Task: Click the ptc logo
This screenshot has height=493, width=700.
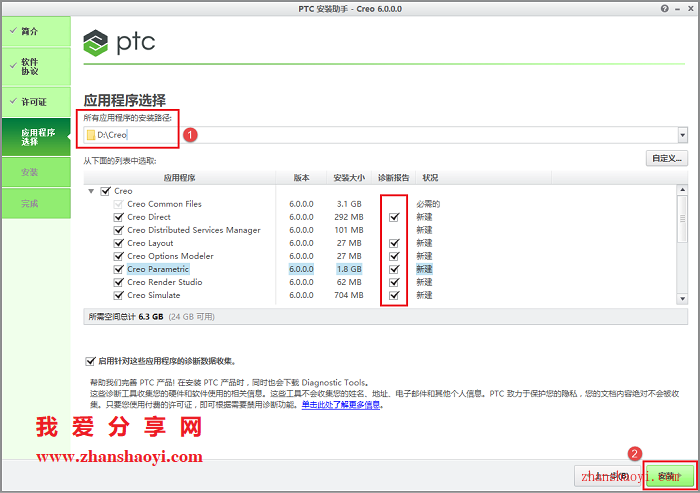Action: tap(119, 42)
